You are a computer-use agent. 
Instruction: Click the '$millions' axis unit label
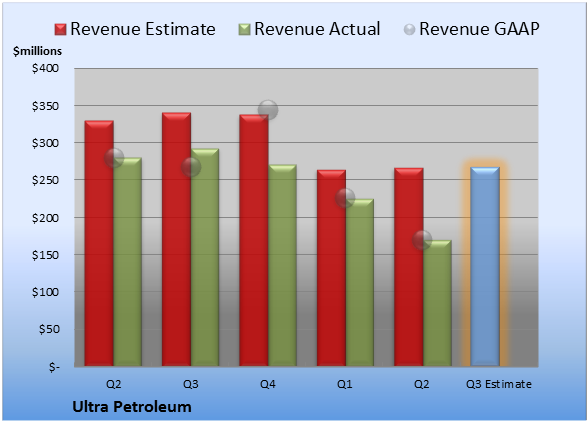tap(38, 51)
